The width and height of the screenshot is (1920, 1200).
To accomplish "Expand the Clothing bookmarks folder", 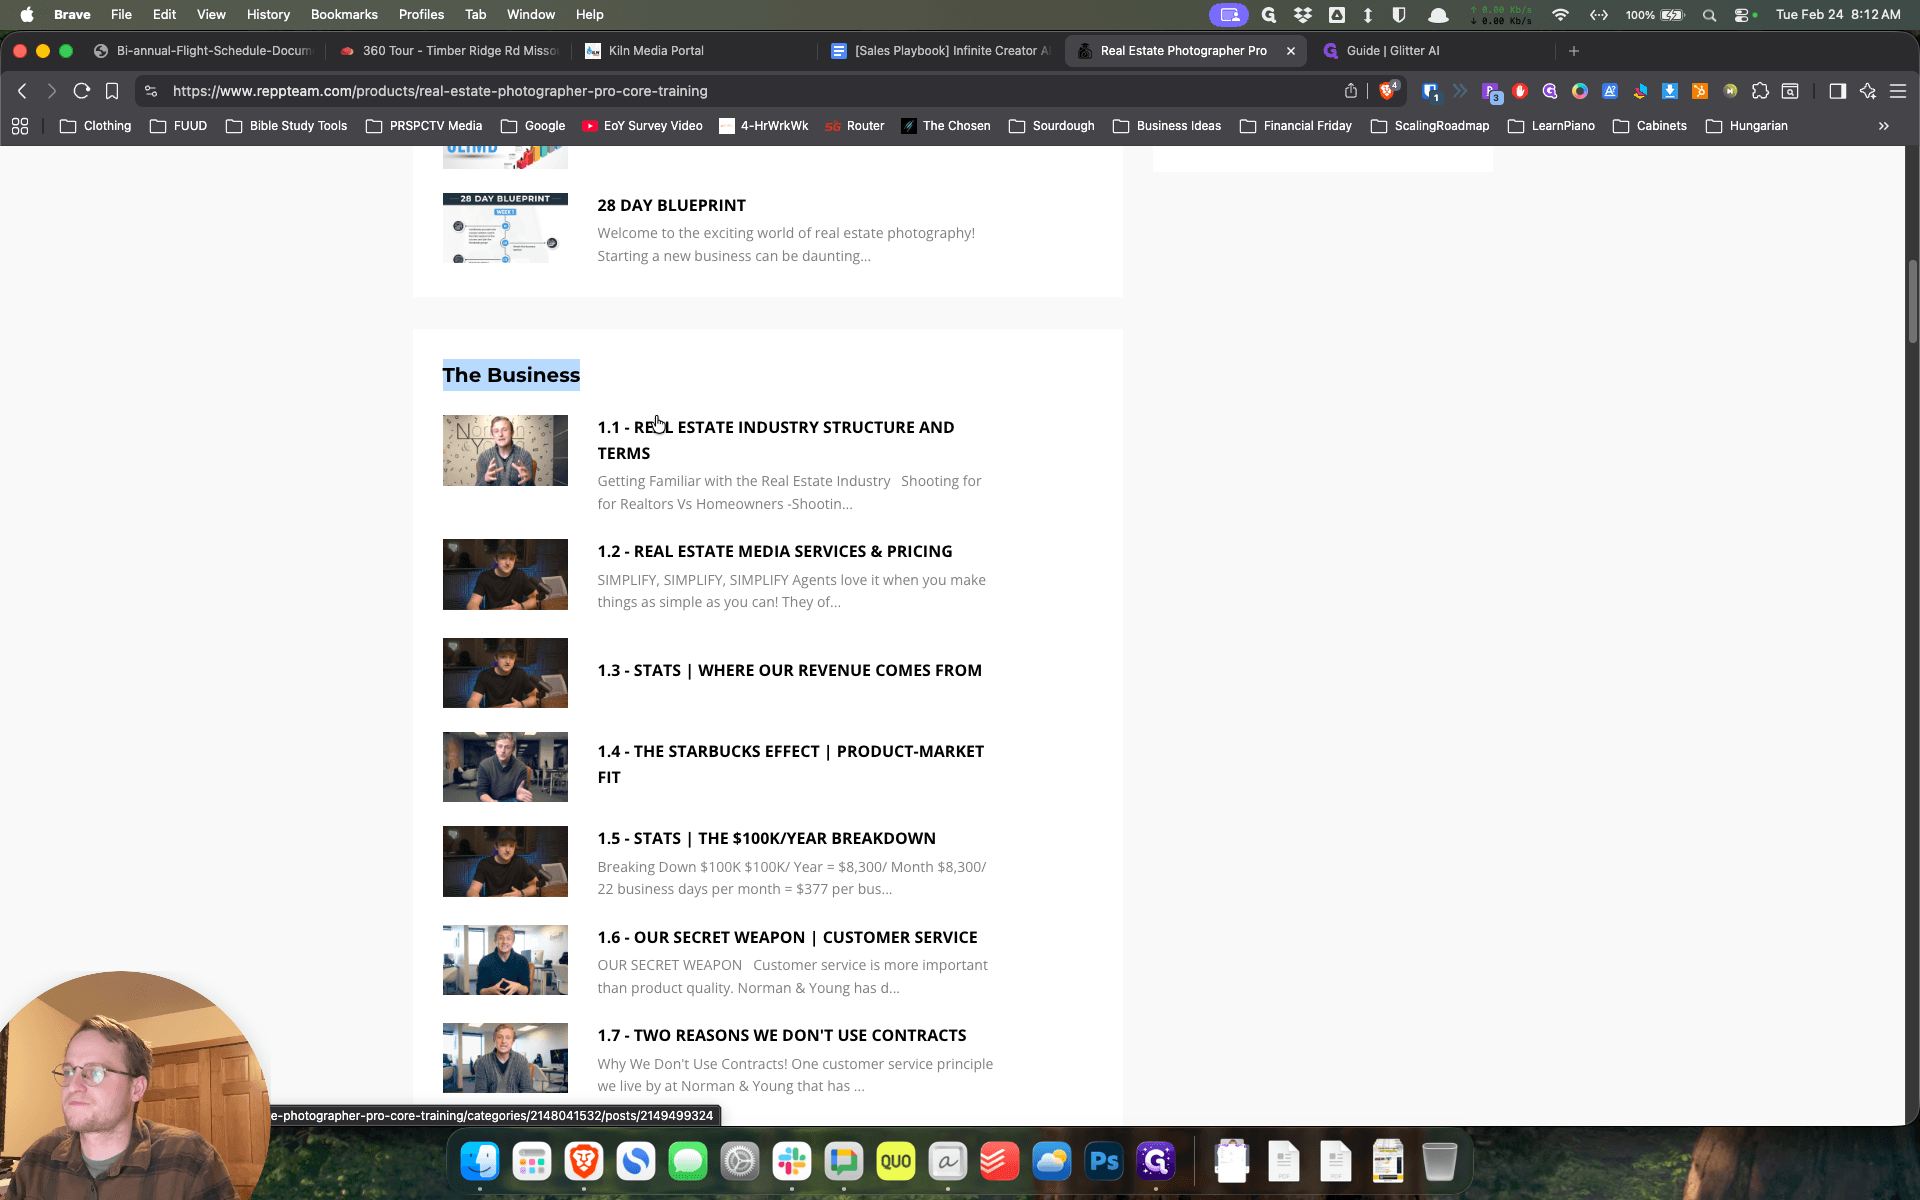I will point(96,126).
